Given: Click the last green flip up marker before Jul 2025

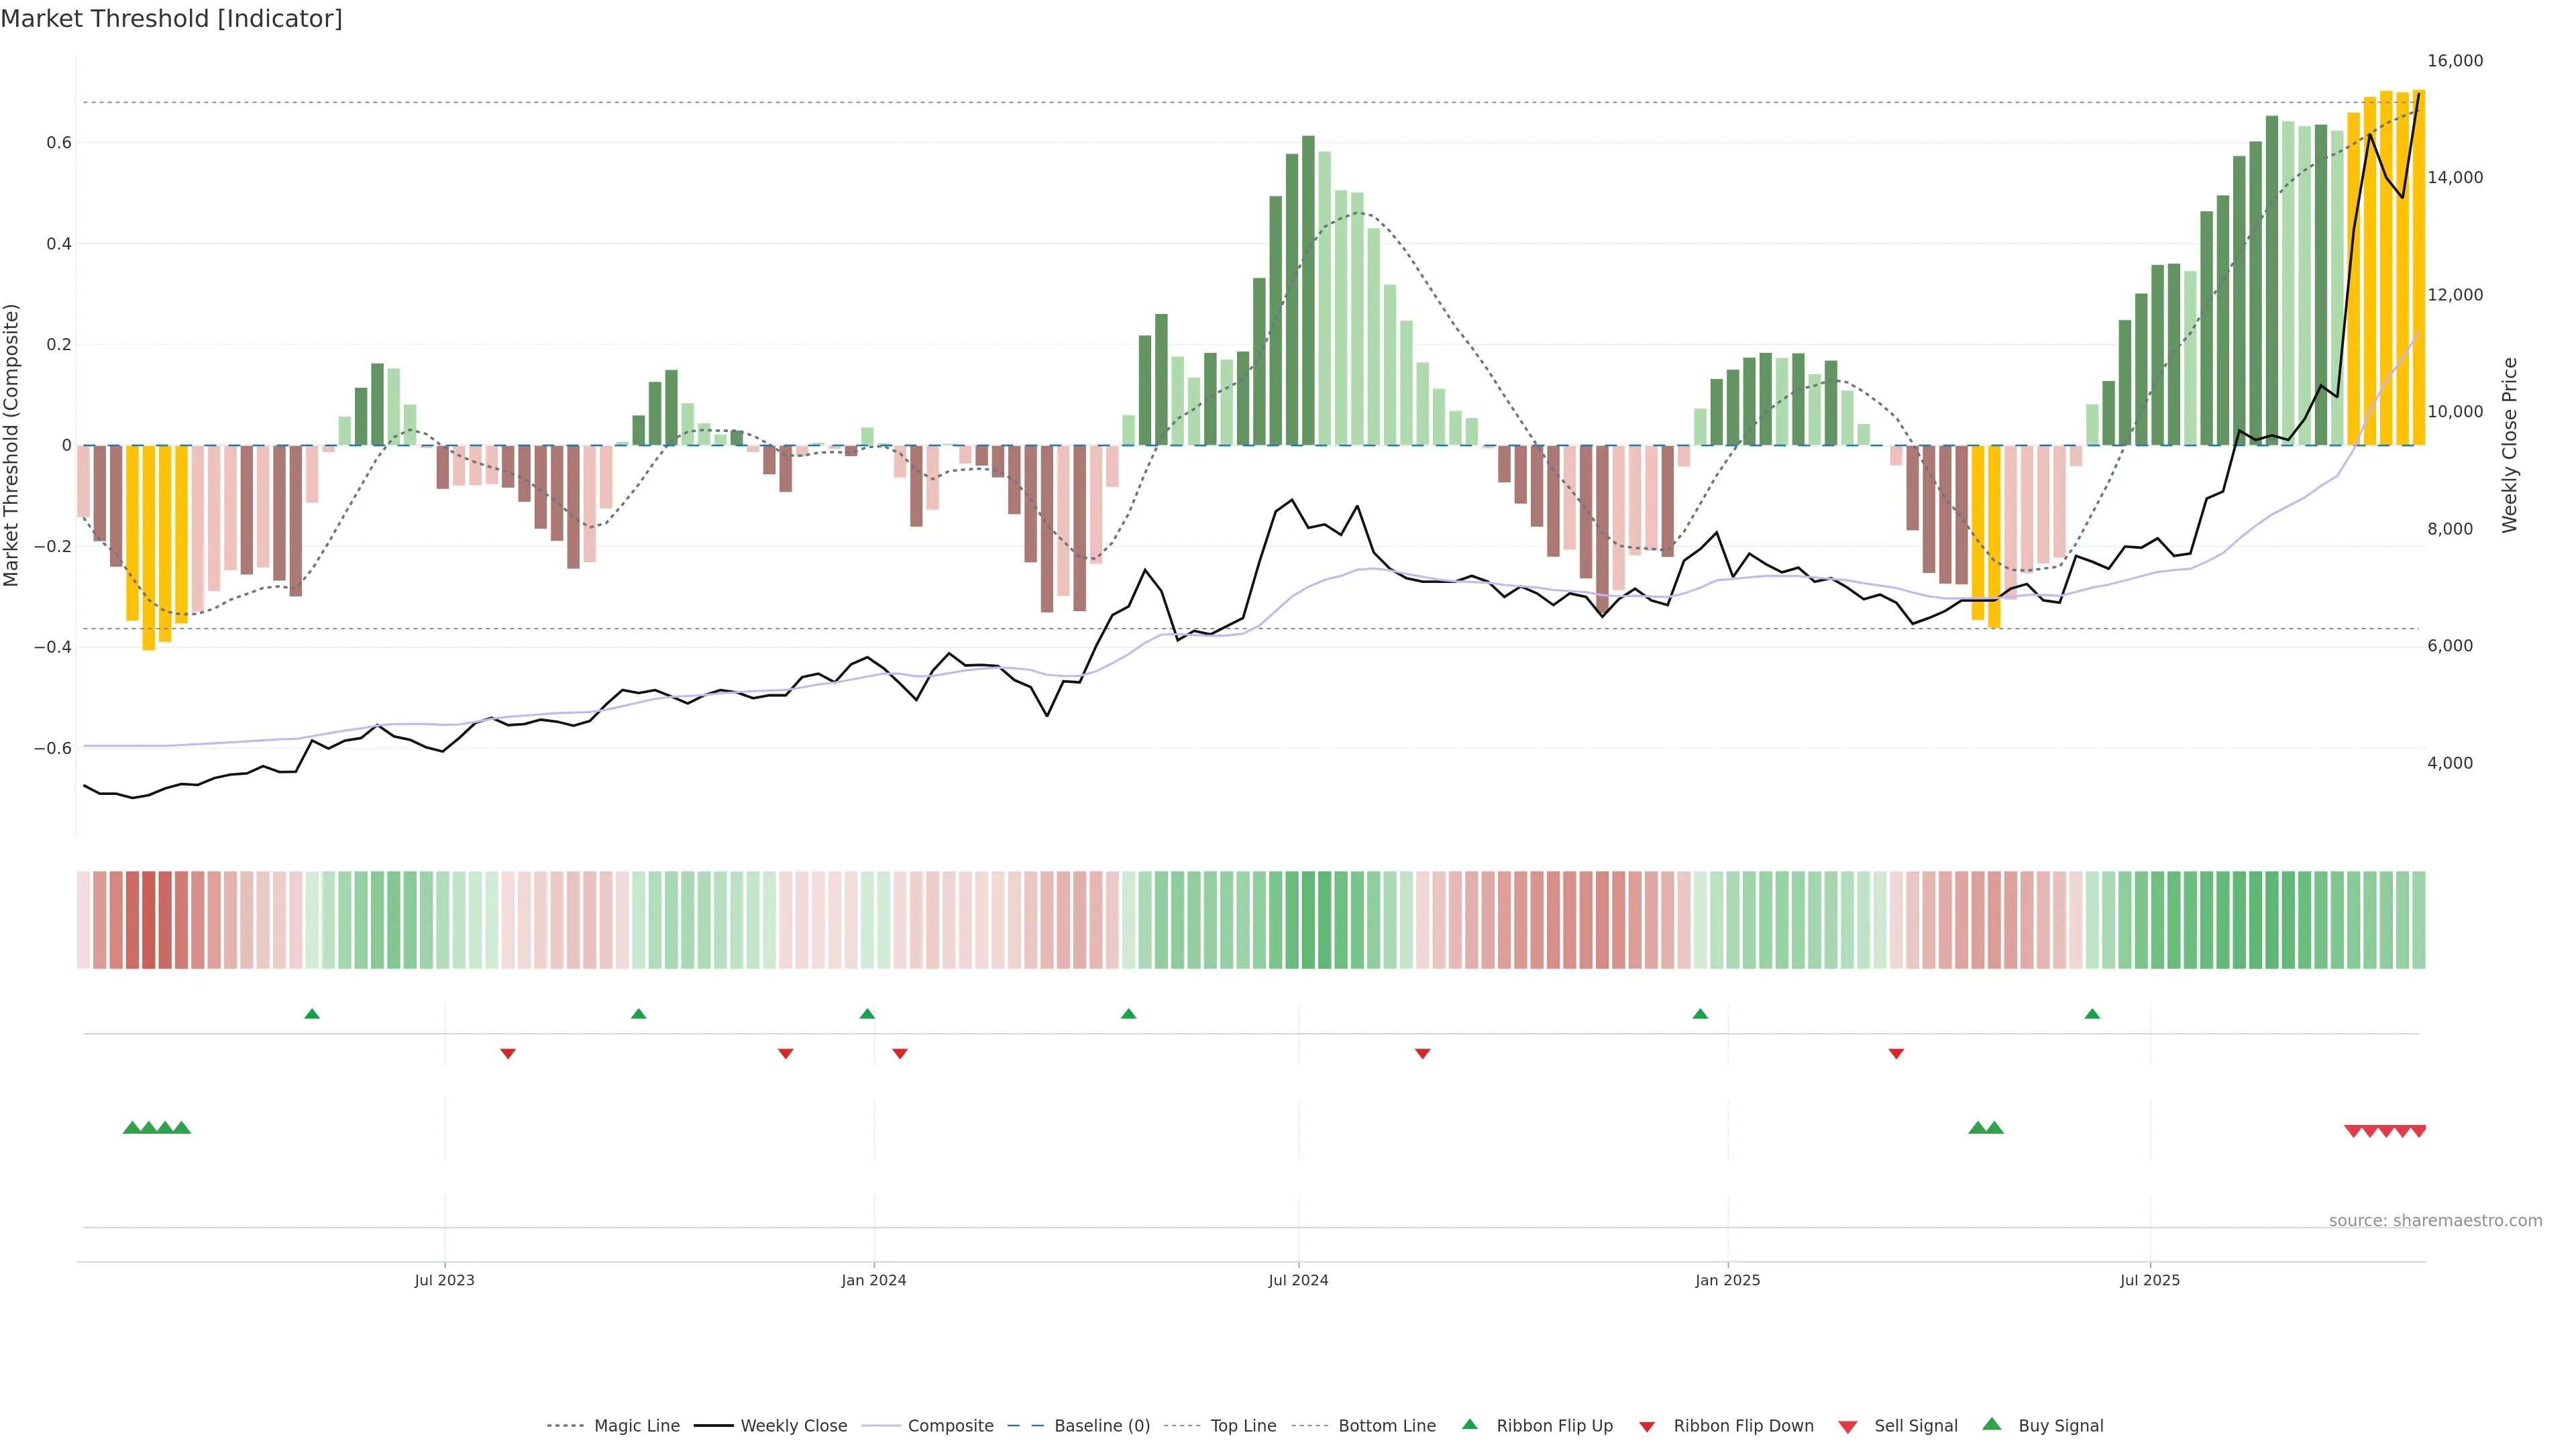Looking at the screenshot, I should pyautogui.click(x=2092, y=1014).
